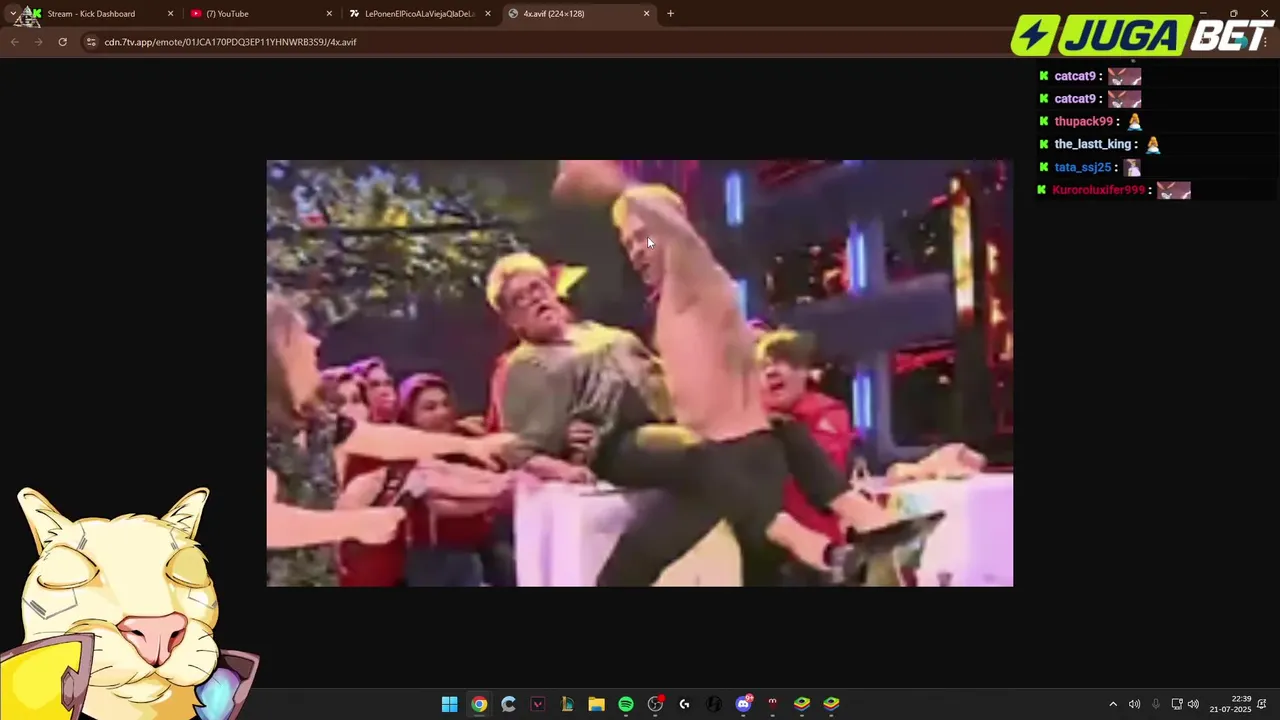This screenshot has width=1280, height=720.
Task: Click the Kick badge beside tata_ssj25
Action: coord(1044,167)
